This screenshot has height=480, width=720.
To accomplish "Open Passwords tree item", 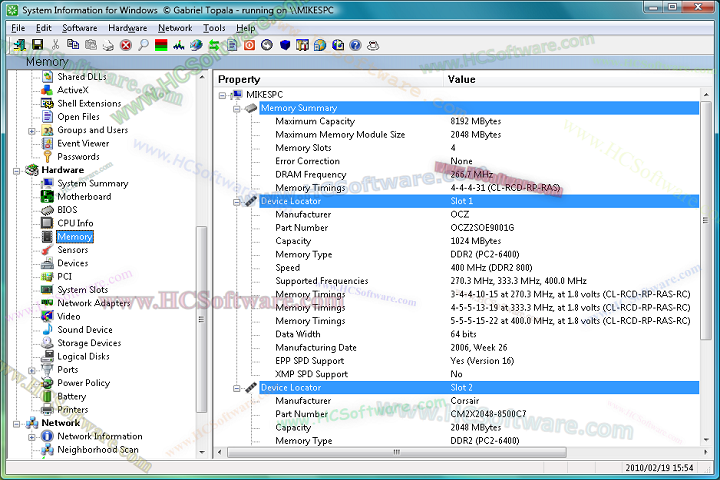I will coord(78,157).
